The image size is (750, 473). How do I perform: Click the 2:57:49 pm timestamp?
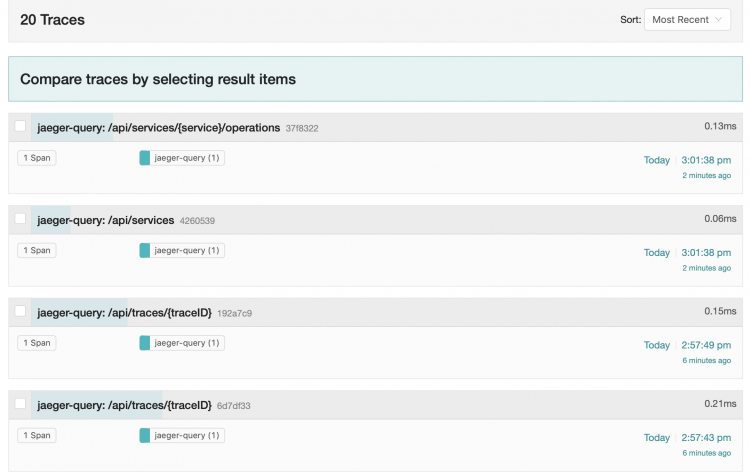tap(706, 345)
